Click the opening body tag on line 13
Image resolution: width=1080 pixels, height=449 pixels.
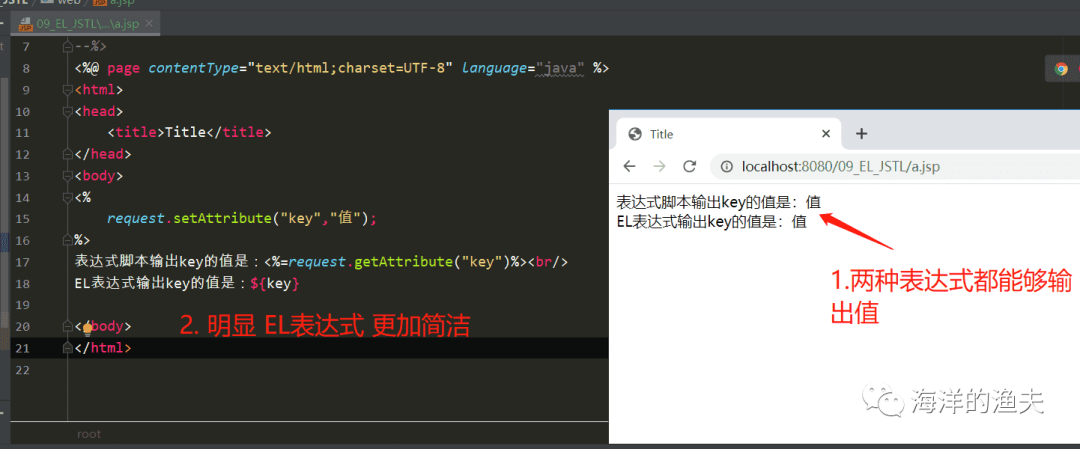[99, 175]
